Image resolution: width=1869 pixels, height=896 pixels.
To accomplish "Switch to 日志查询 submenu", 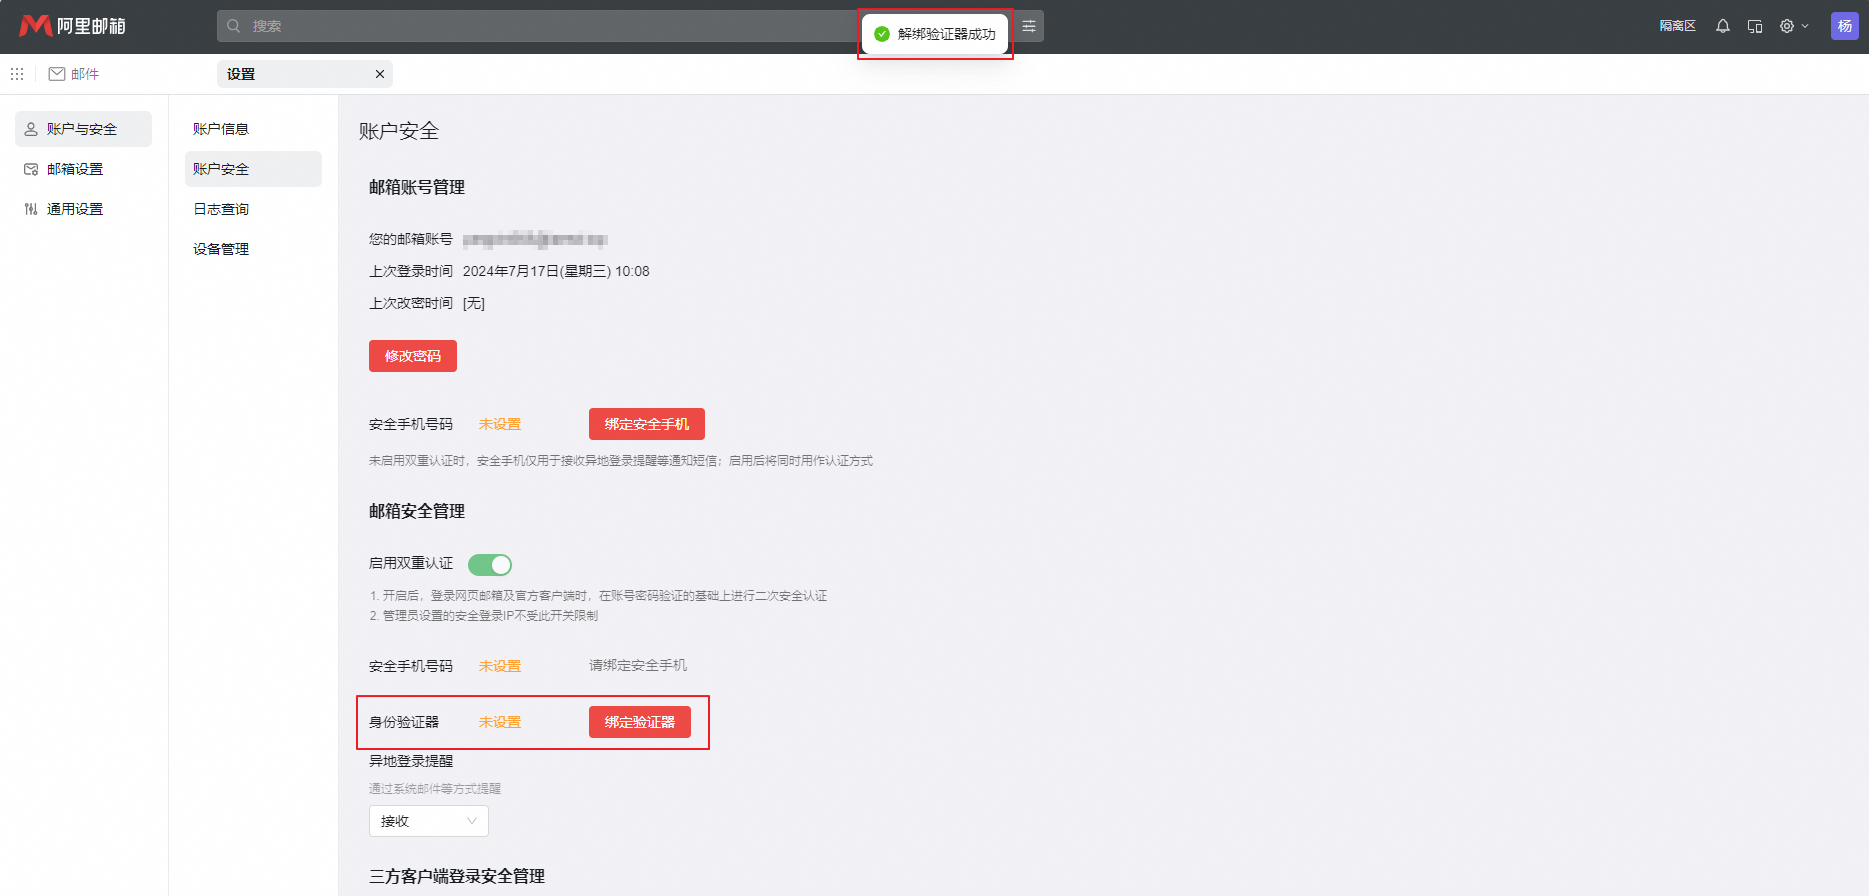I will 221,209.
